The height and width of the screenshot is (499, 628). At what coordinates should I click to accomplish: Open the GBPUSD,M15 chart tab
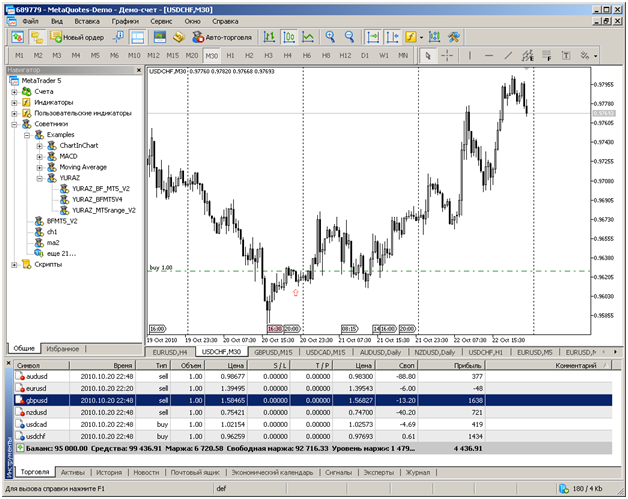[273, 352]
